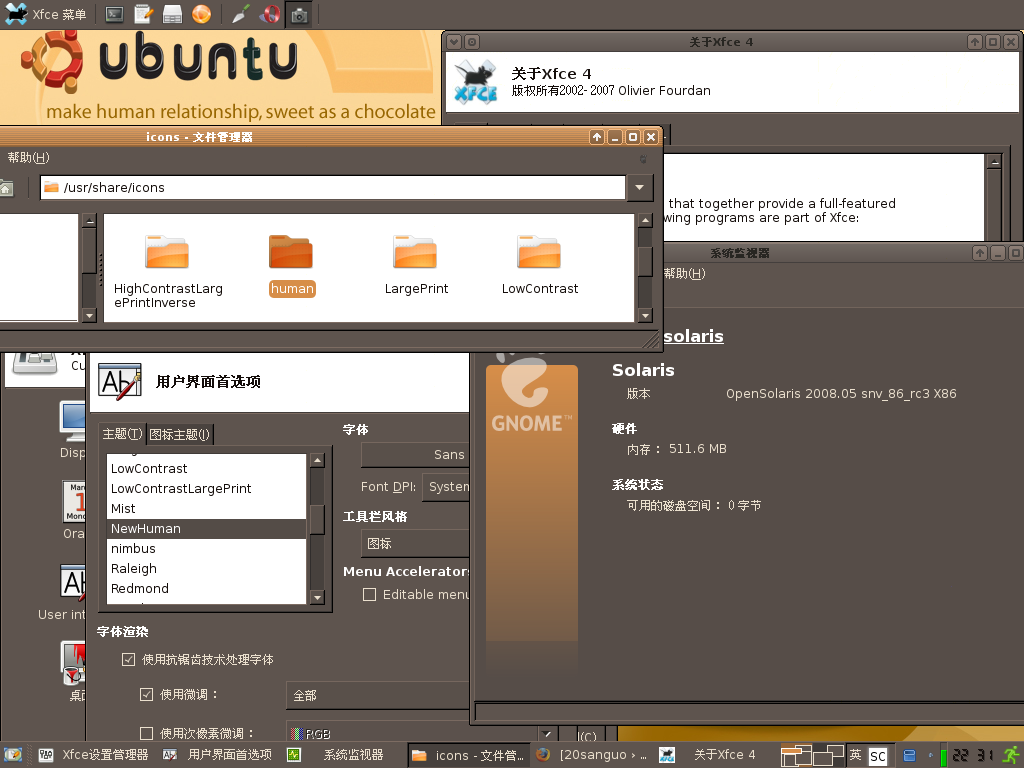The image size is (1024, 768).
Task: Click the 英 input method indicator
Action: pyautogui.click(x=856, y=755)
